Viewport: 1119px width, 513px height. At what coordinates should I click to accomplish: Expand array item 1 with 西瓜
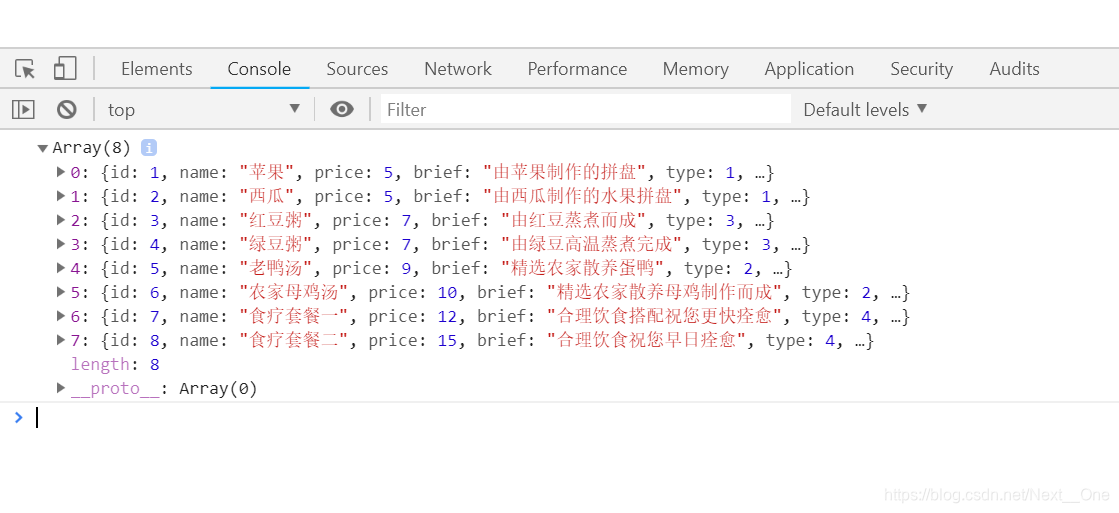(61, 196)
